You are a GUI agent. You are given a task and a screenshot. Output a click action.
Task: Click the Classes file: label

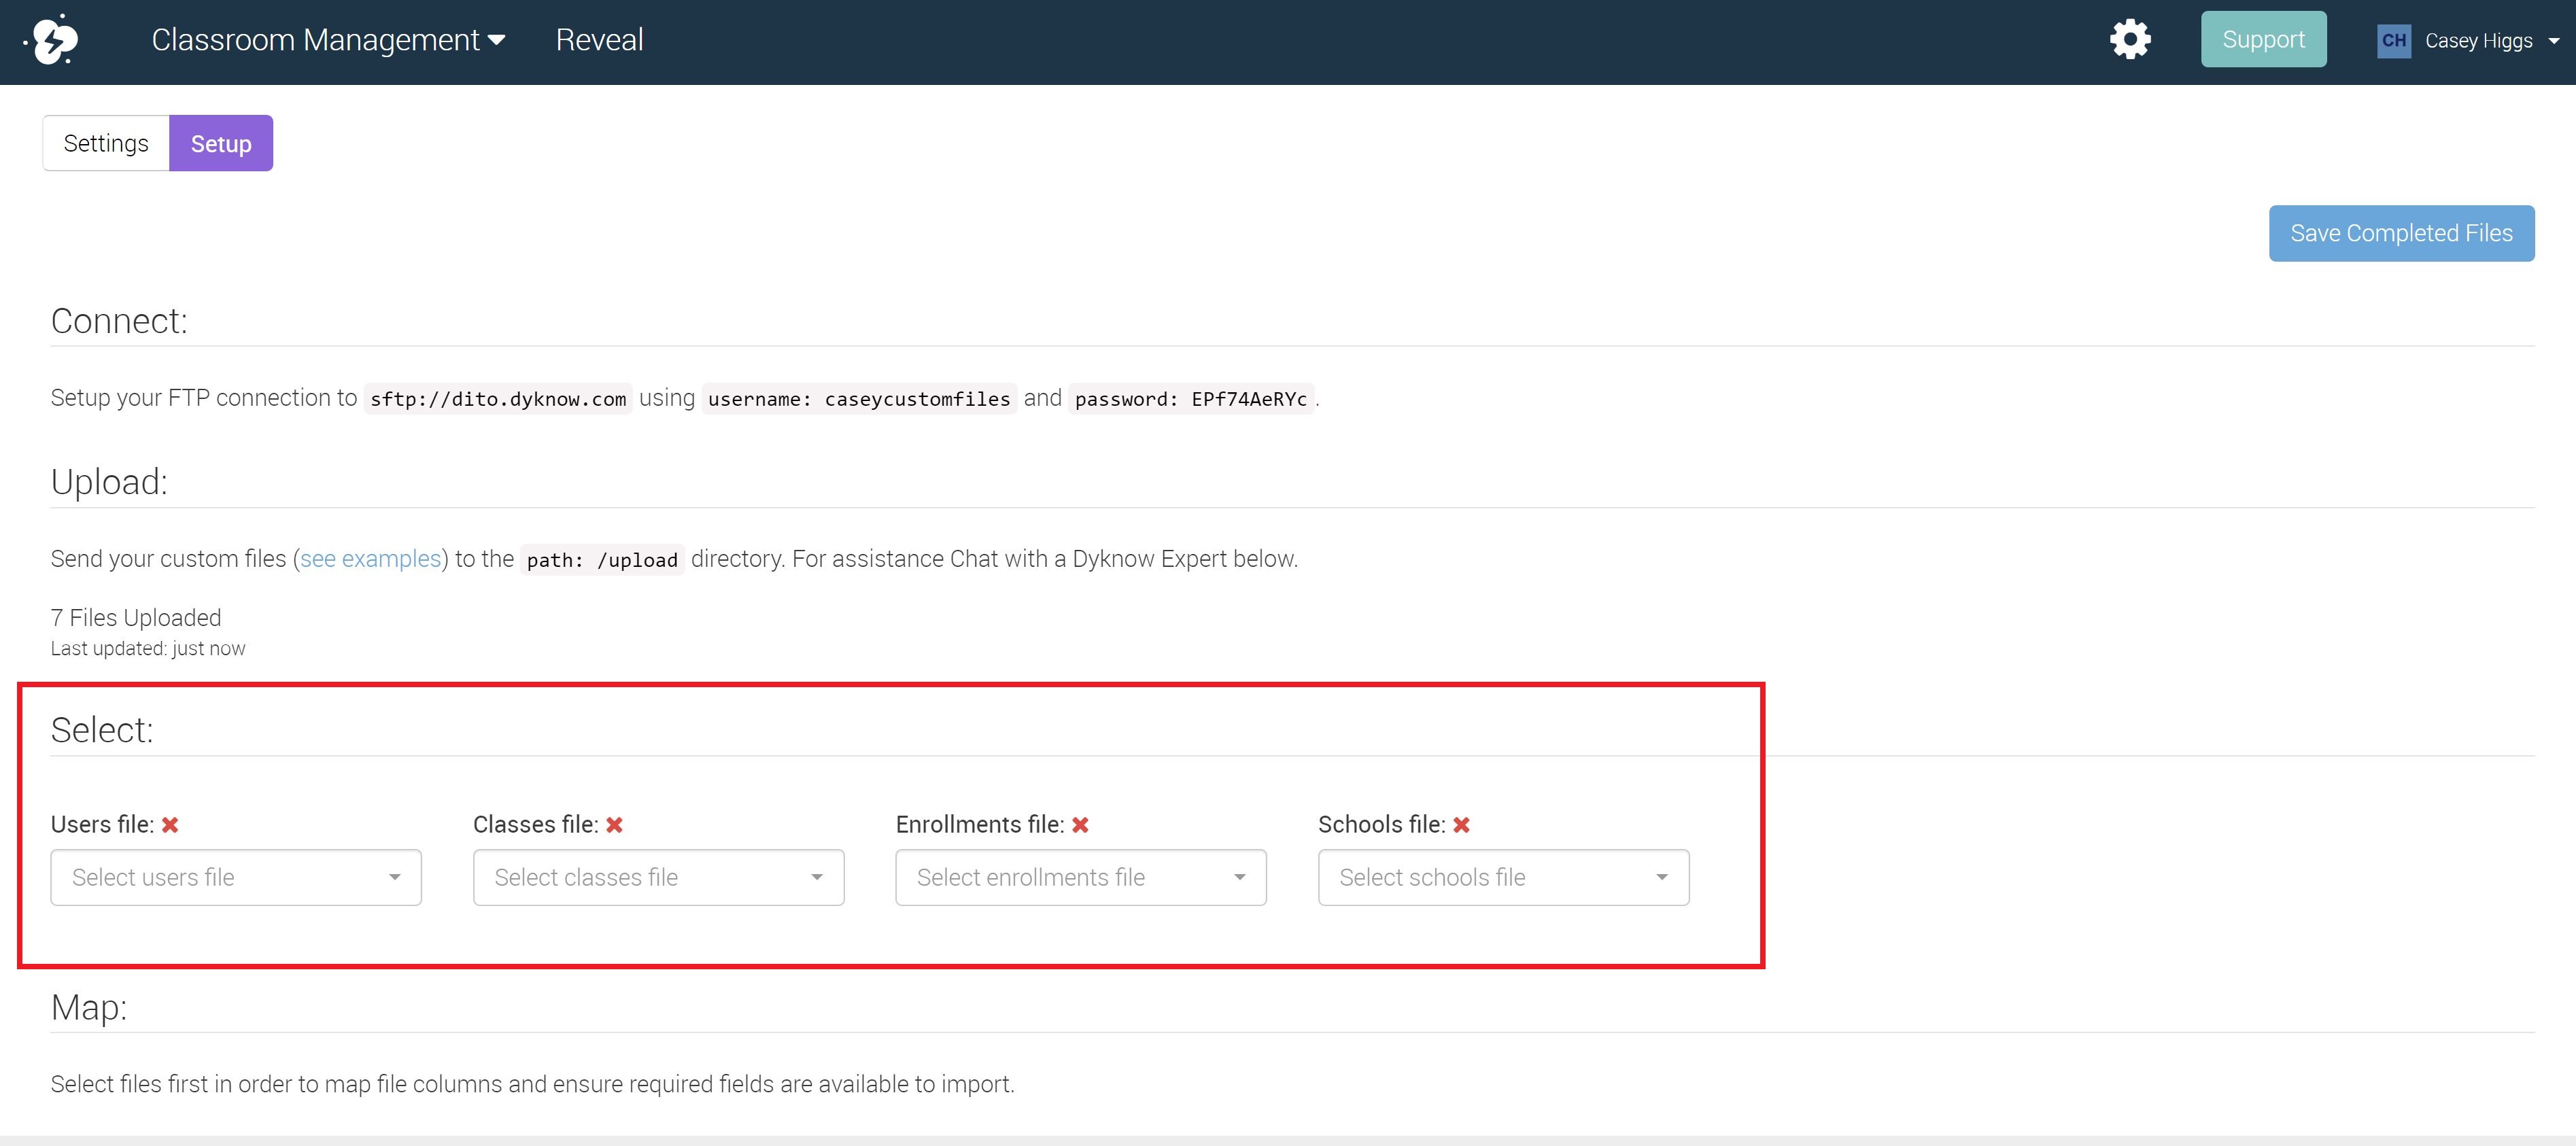pos(536,825)
